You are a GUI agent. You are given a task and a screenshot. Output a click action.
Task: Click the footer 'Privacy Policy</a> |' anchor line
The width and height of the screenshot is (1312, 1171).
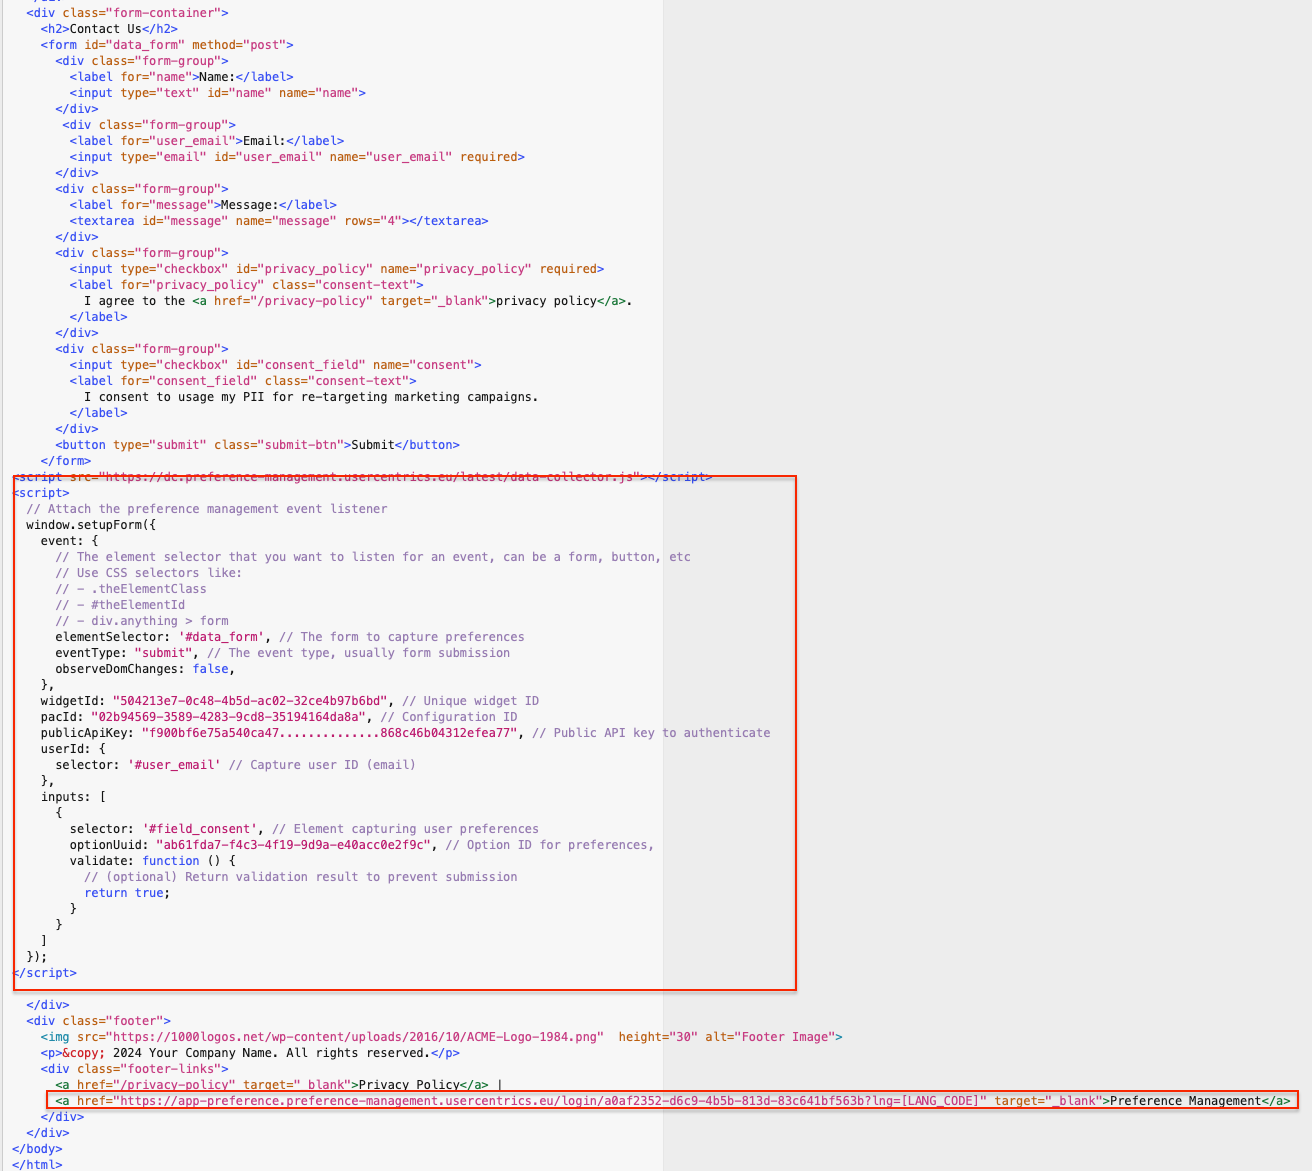(x=278, y=1085)
